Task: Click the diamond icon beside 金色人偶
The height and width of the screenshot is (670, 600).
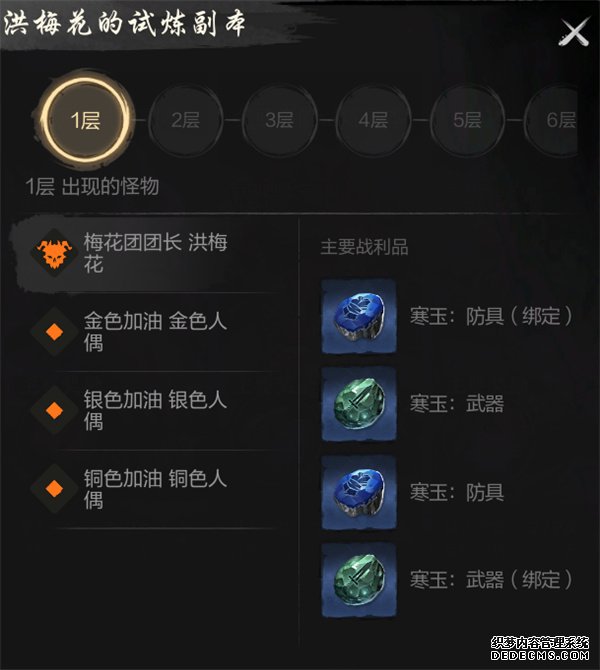Action: tap(54, 332)
